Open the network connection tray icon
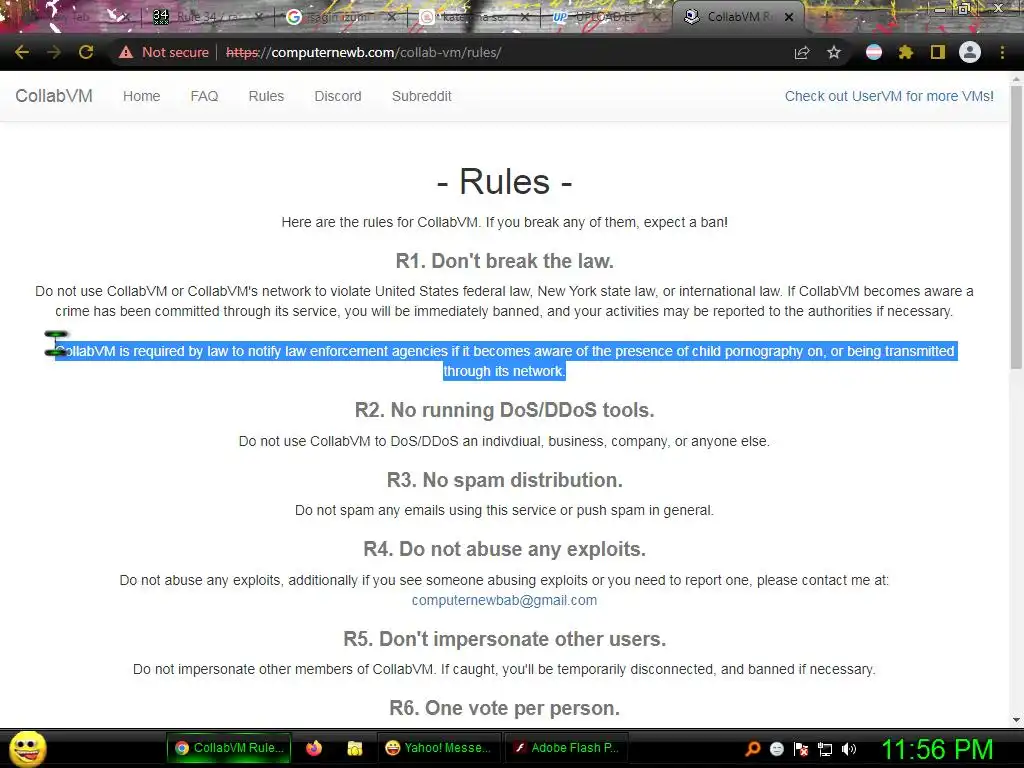1024x768 pixels. click(x=825, y=749)
